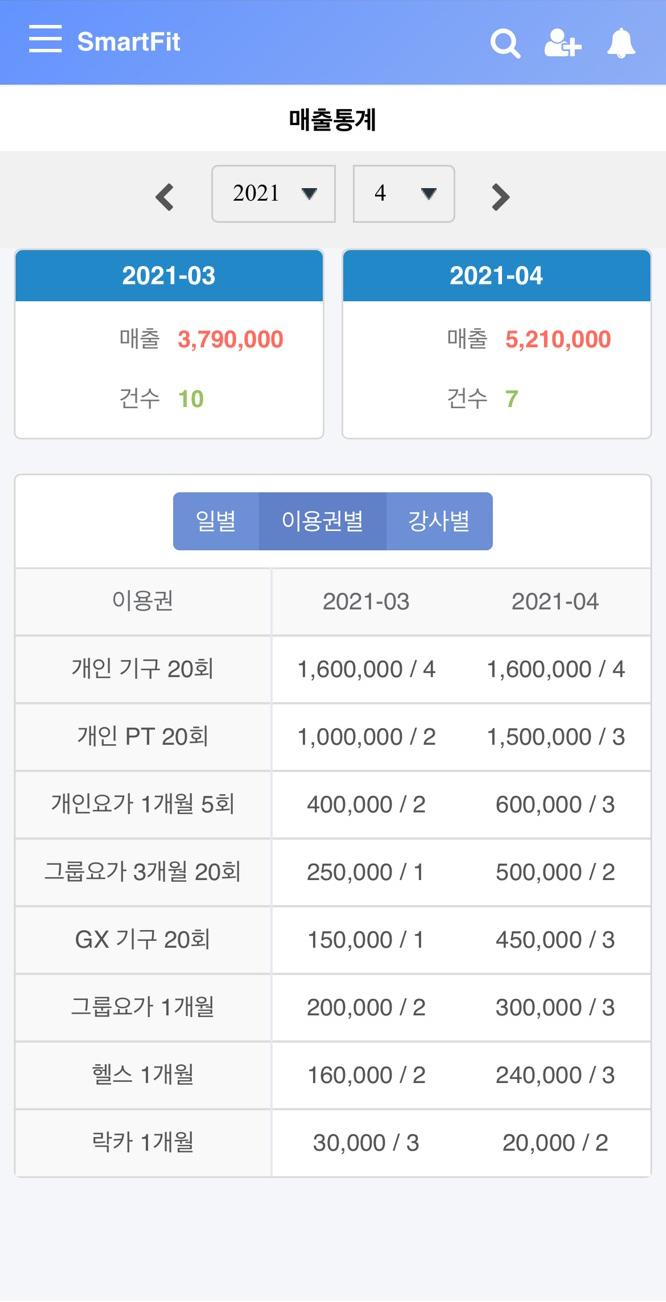Click the 개인 PT 20회 row label

click(x=143, y=737)
